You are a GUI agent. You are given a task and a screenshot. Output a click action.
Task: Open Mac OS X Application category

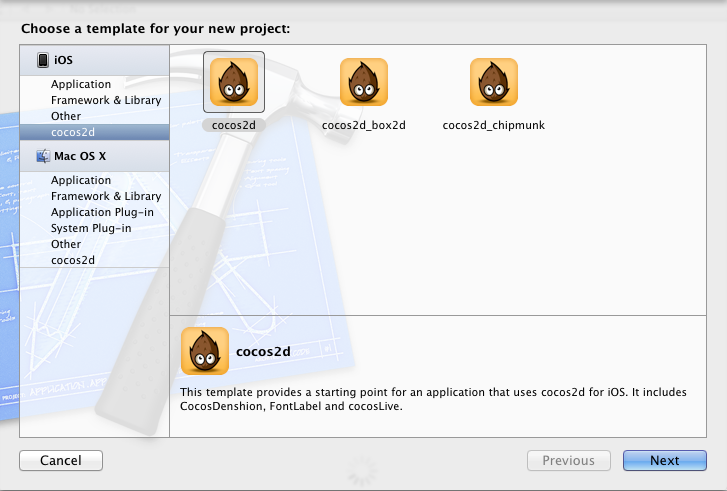coord(95,180)
